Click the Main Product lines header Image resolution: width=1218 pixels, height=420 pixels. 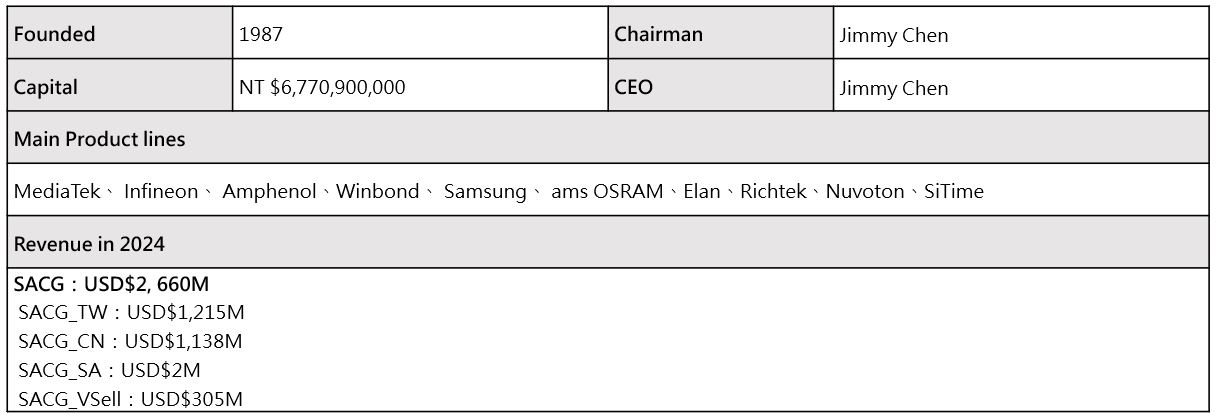99,139
